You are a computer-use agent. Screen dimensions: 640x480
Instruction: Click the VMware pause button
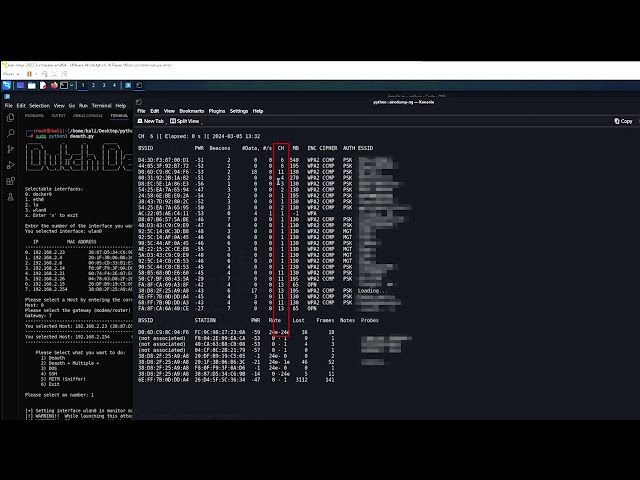[29, 74]
